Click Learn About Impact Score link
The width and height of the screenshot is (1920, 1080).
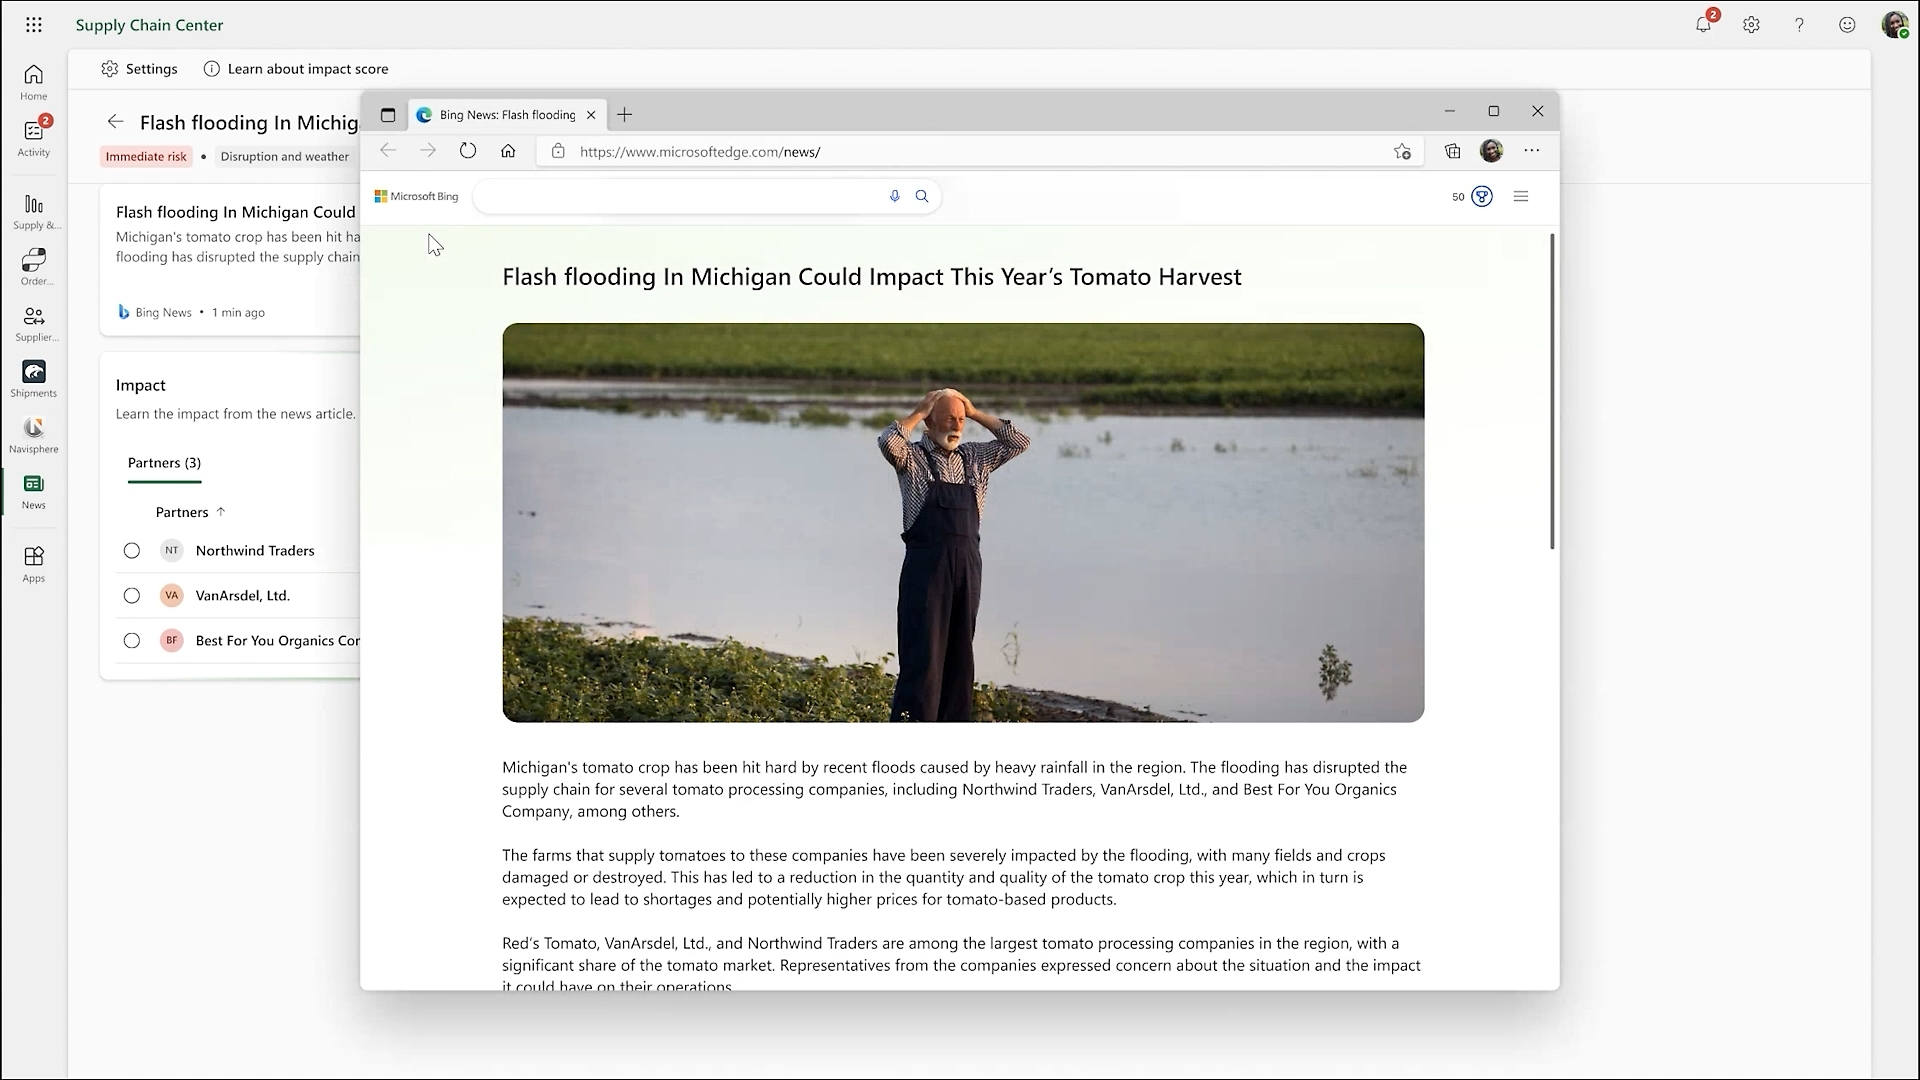point(307,69)
